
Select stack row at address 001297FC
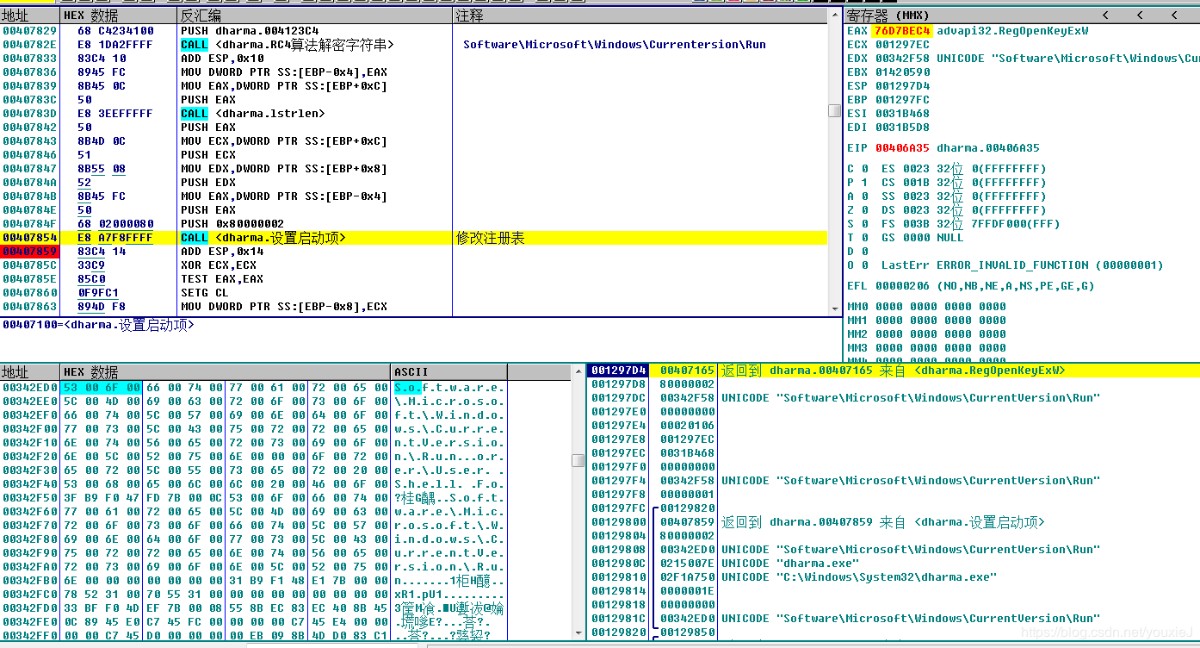pos(892,508)
